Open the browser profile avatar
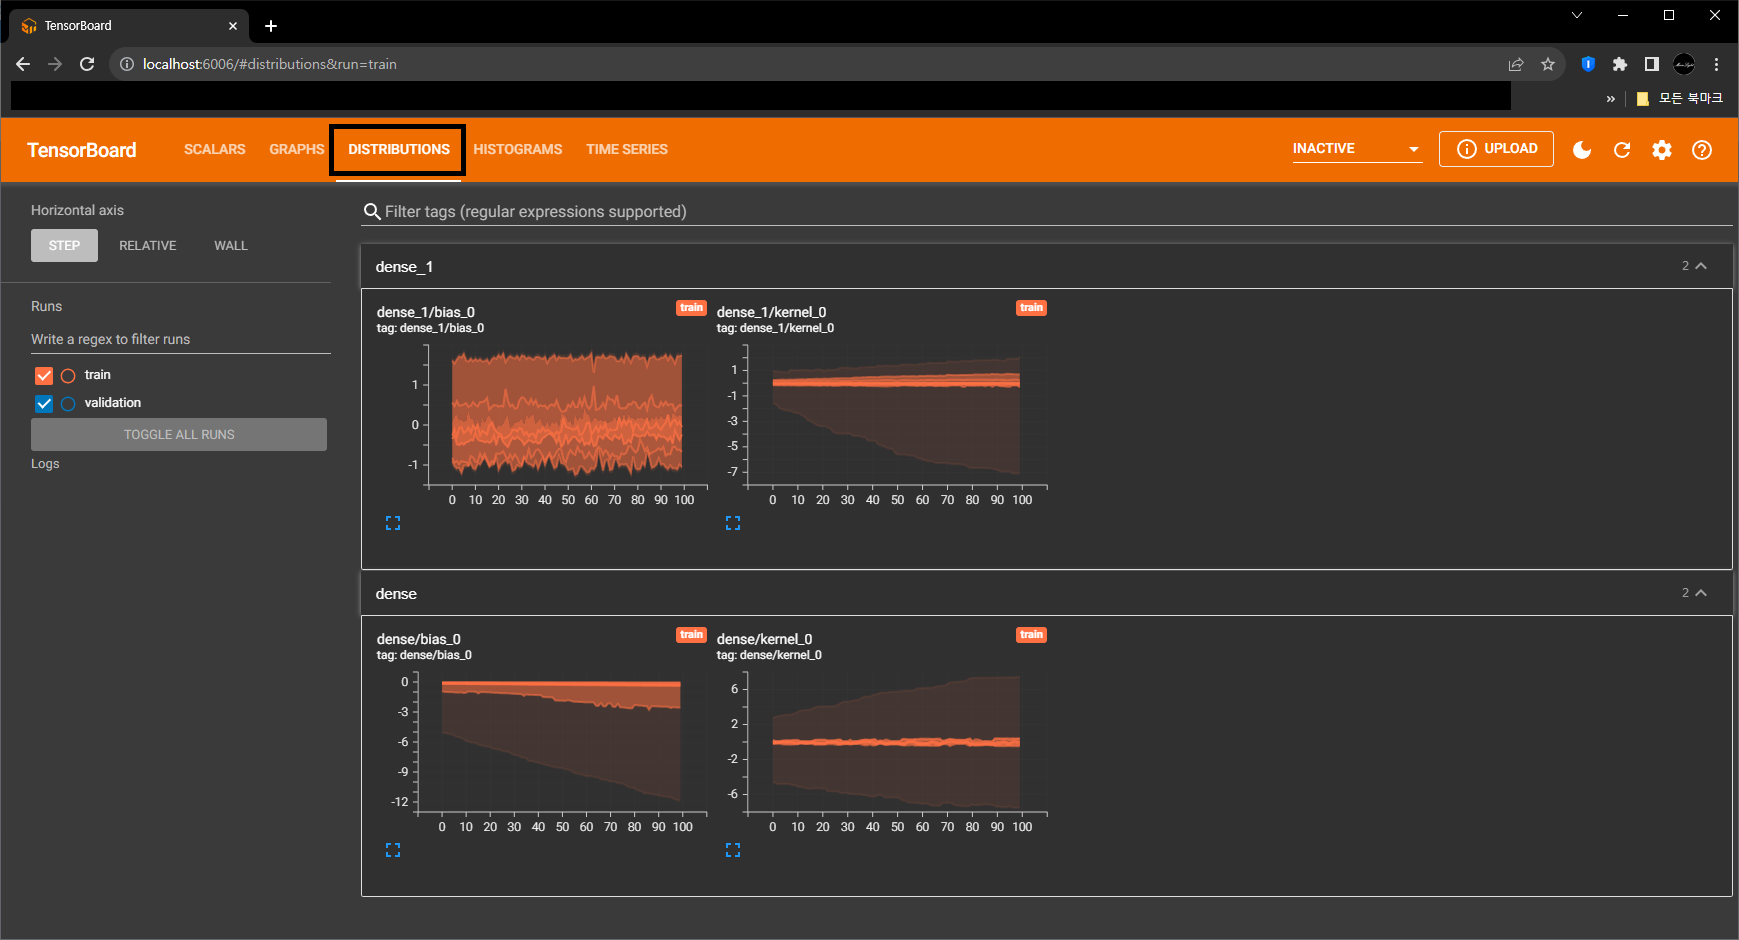 (1684, 64)
